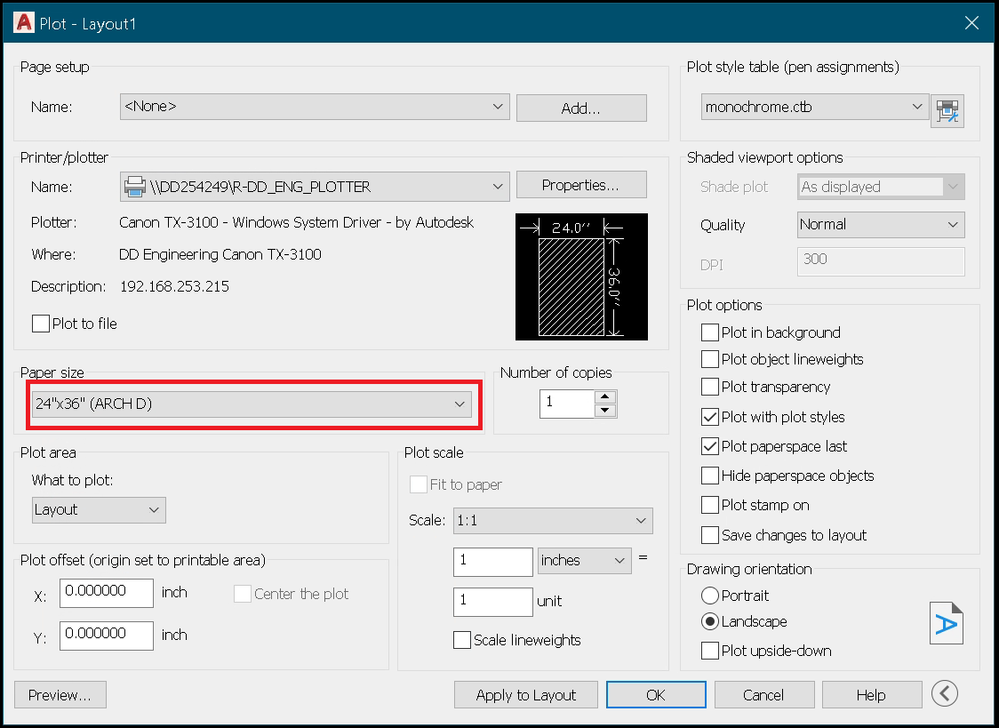
Task: Enable Plot upside-down option
Action: 710,651
